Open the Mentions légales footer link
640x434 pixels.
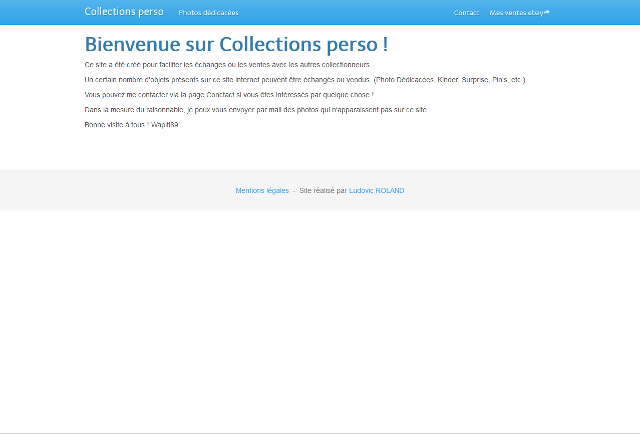(x=262, y=190)
